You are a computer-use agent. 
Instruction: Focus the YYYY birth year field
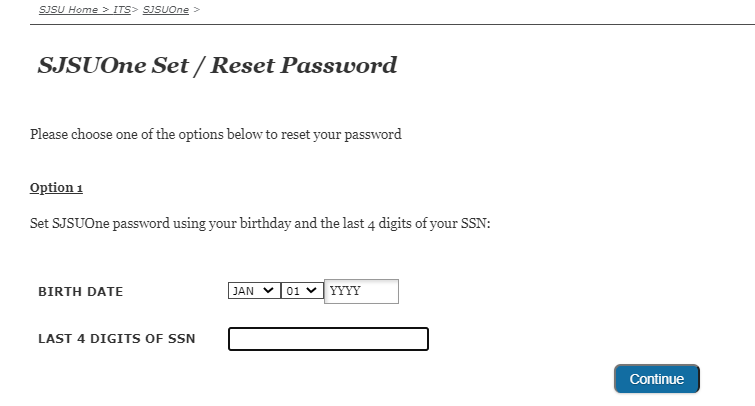coord(362,291)
